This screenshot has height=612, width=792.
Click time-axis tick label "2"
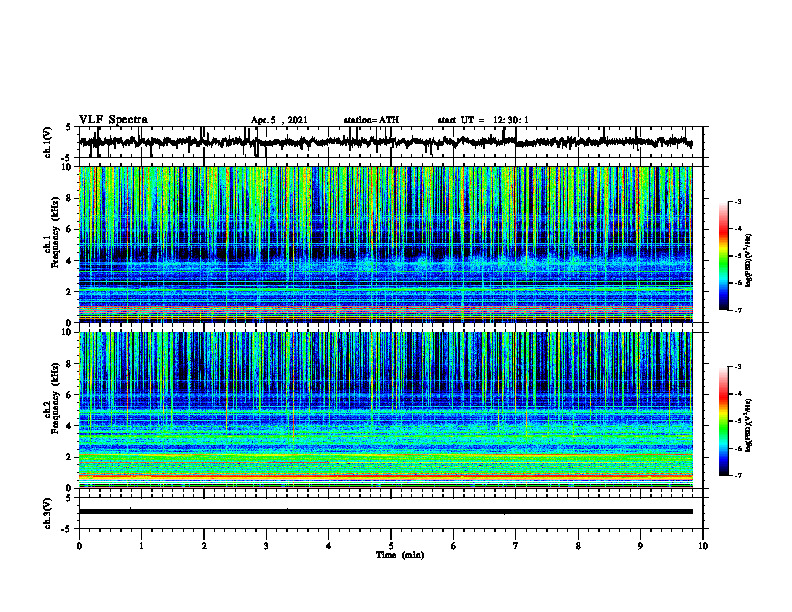point(204,546)
